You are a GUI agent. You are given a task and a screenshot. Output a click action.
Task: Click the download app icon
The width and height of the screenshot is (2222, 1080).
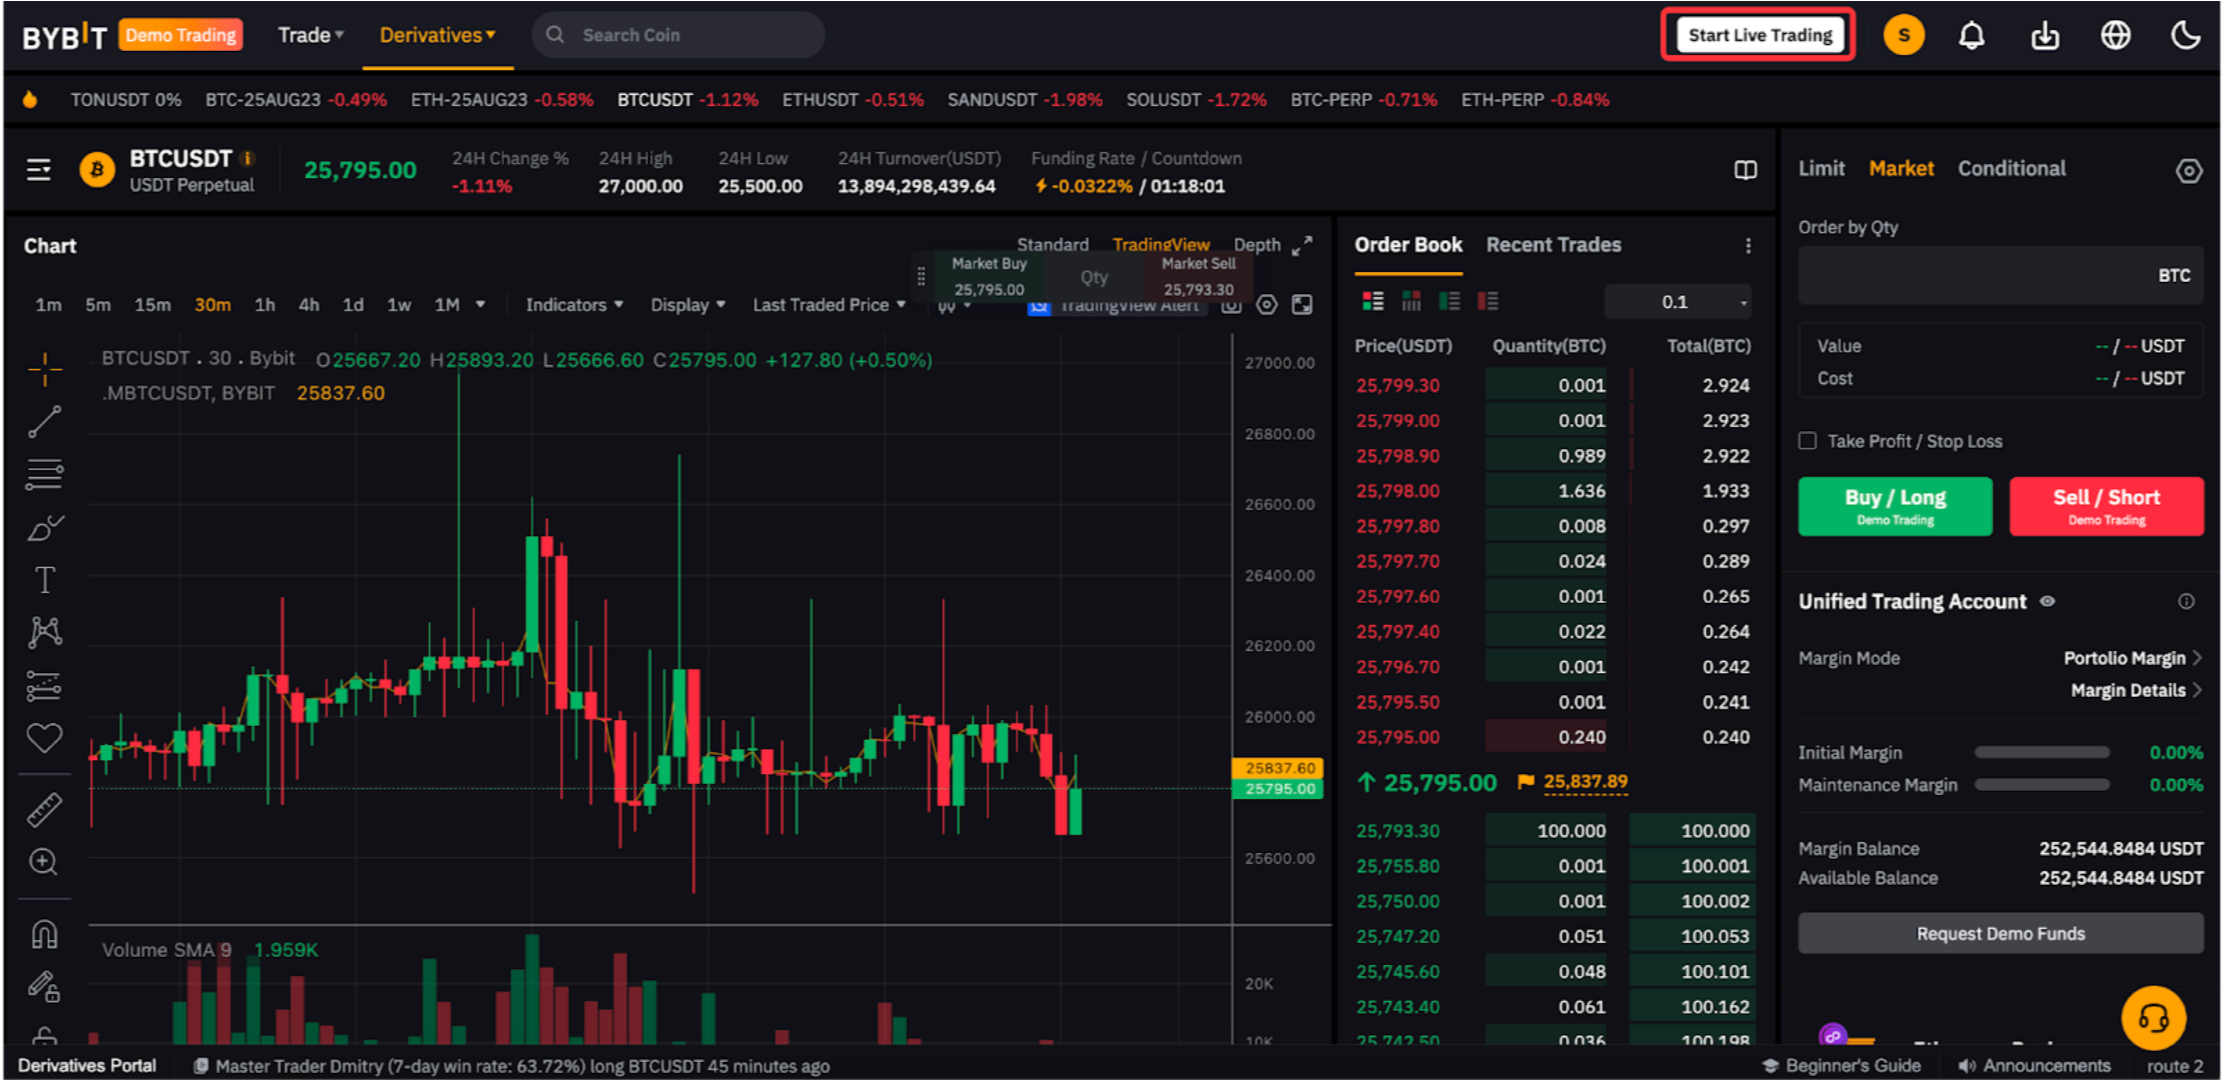point(2044,36)
